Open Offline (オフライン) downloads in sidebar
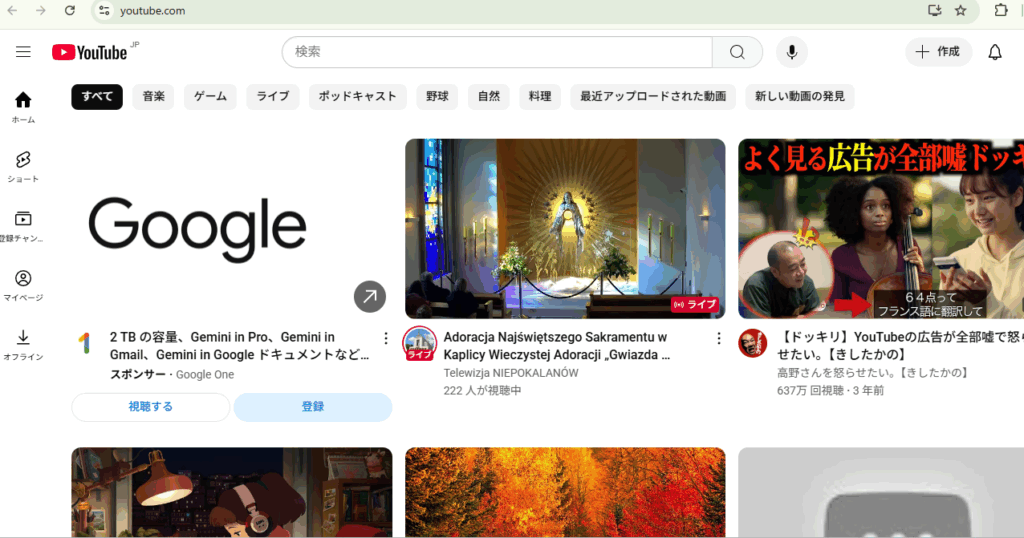 [x=23, y=343]
